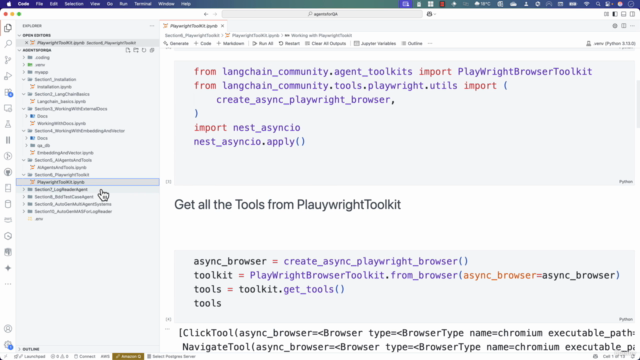Add a Markdown cell from notebook toolbar
This screenshot has height=360, width=640.
tap(230, 43)
